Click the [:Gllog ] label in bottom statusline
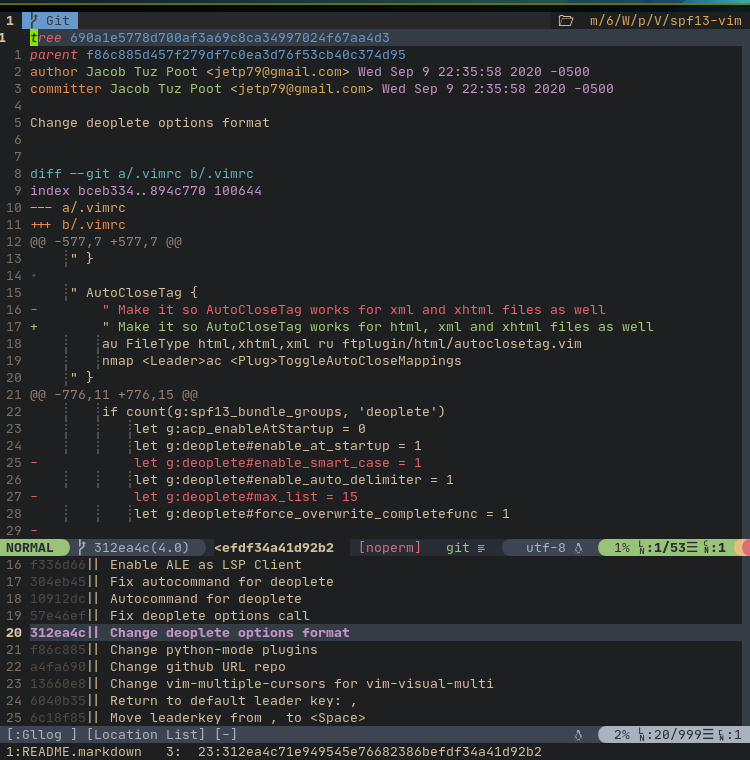The image size is (750, 760). pos(42,734)
